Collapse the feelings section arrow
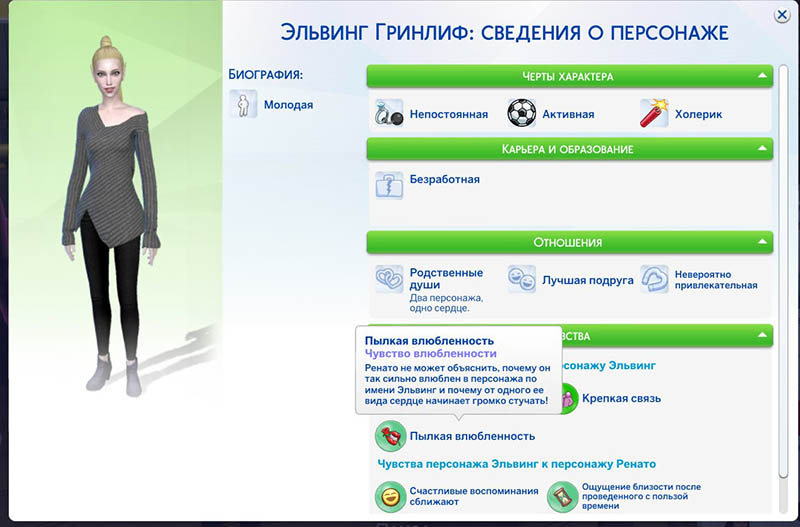Screen dimensions: 800x527 (x=762, y=335)
